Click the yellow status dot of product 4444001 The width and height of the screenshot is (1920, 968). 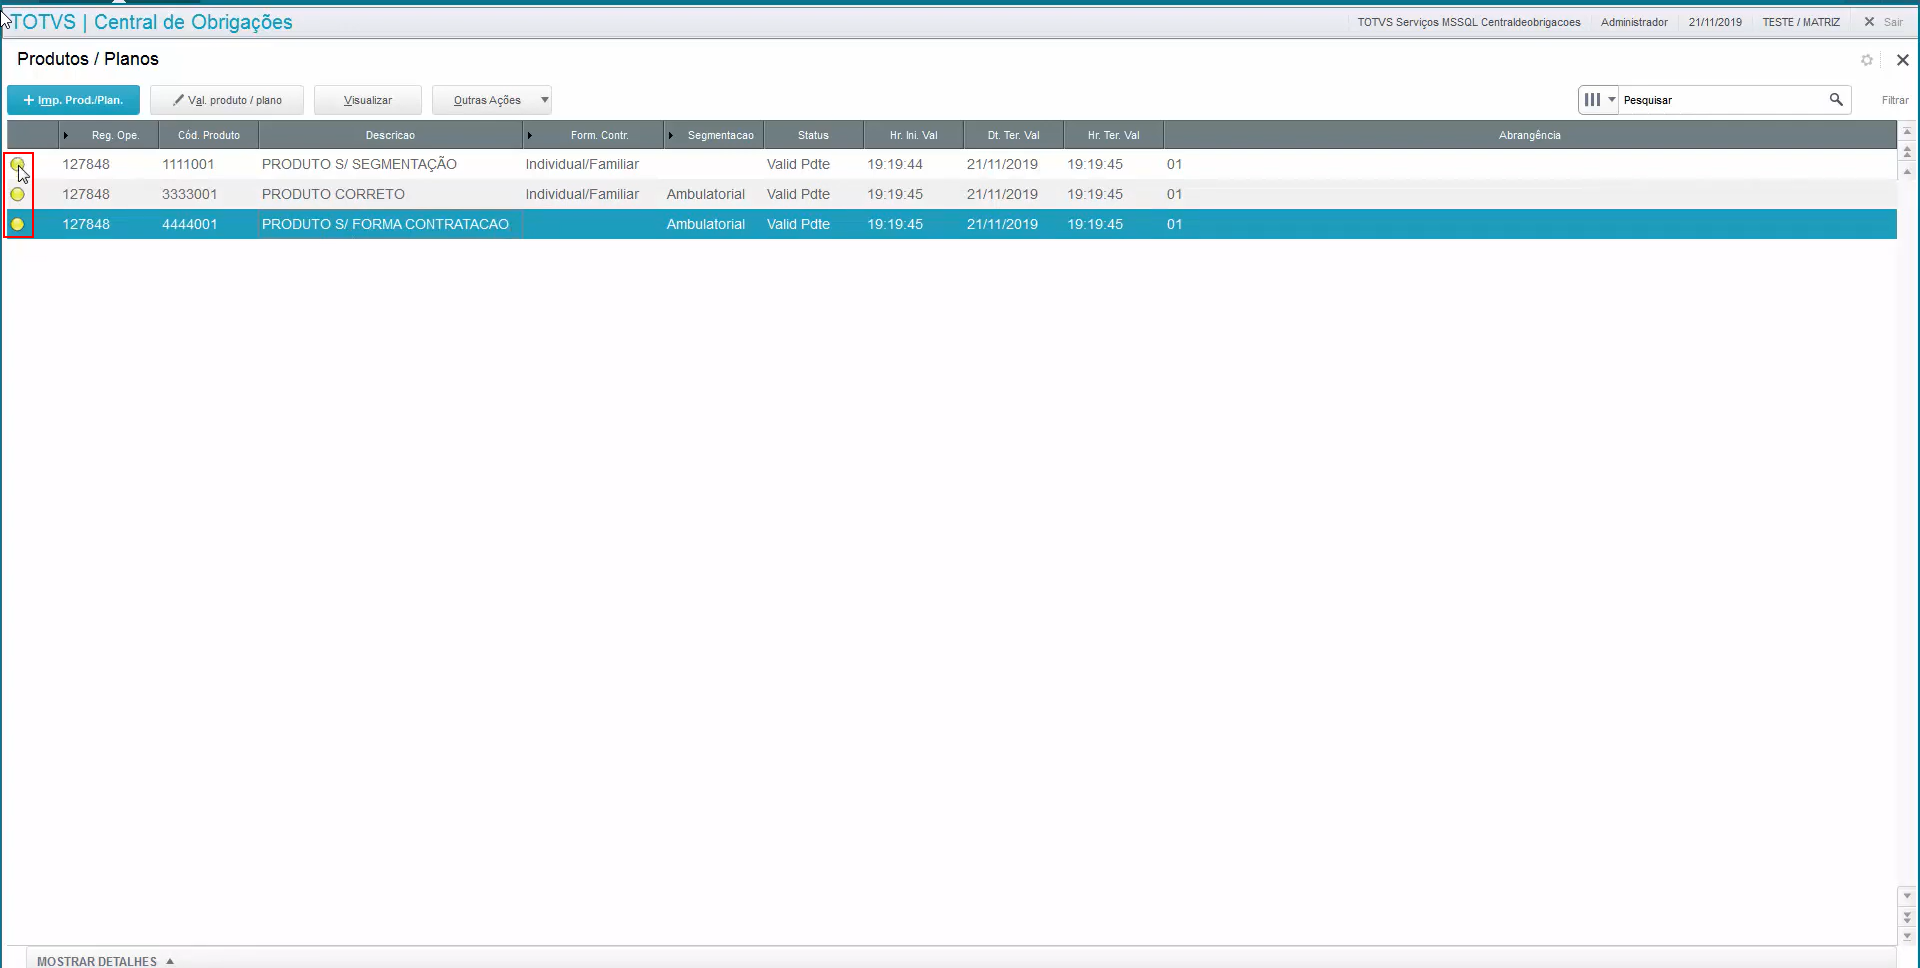(x=17, y=224)
